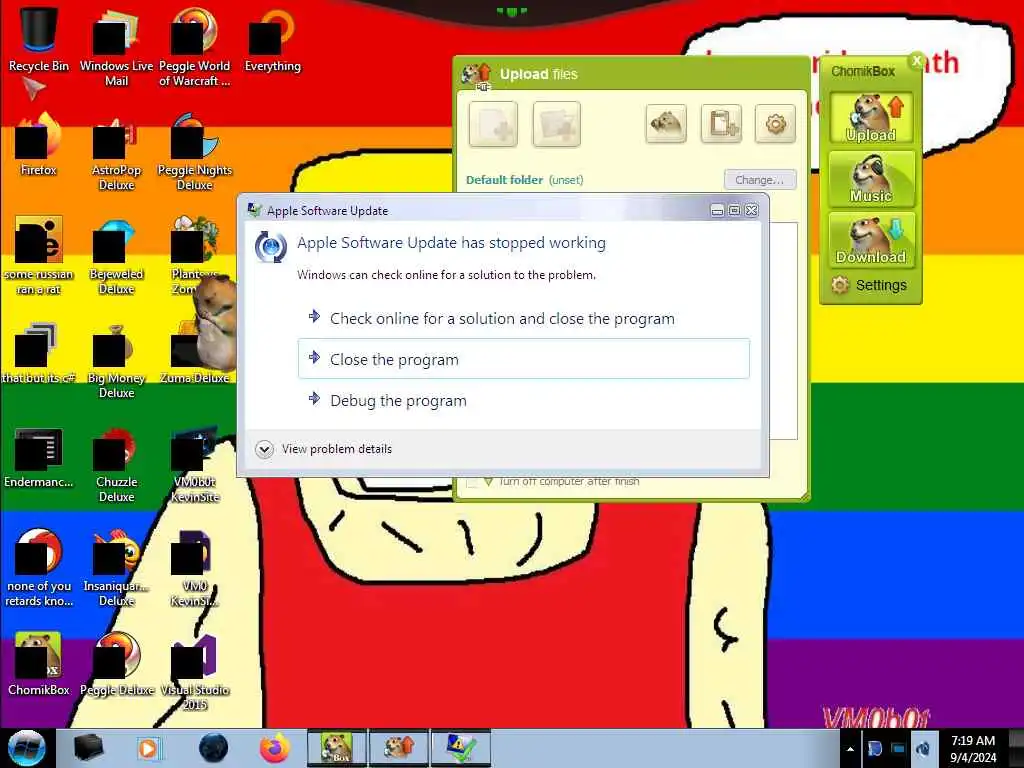Open Peggle World of Warcraft shortcut
This screenshot has height=768, width=1024.
(195, 46)
